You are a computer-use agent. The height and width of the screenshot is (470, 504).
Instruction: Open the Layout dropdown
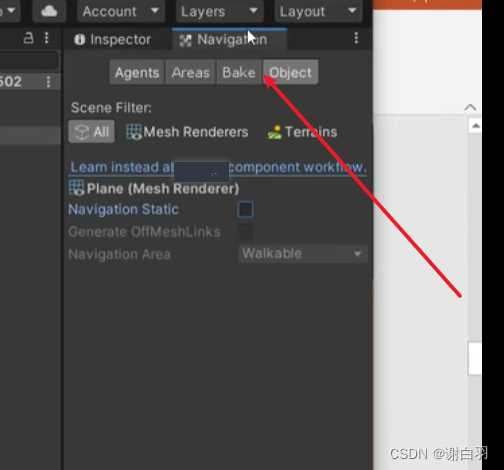click(318, 11)
